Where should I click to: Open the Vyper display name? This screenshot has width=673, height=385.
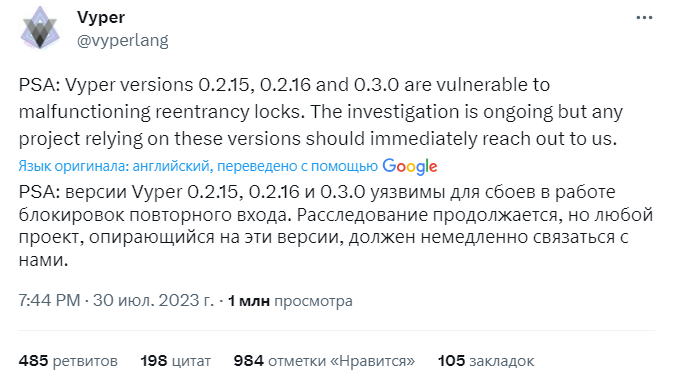(x=101, y=17)
